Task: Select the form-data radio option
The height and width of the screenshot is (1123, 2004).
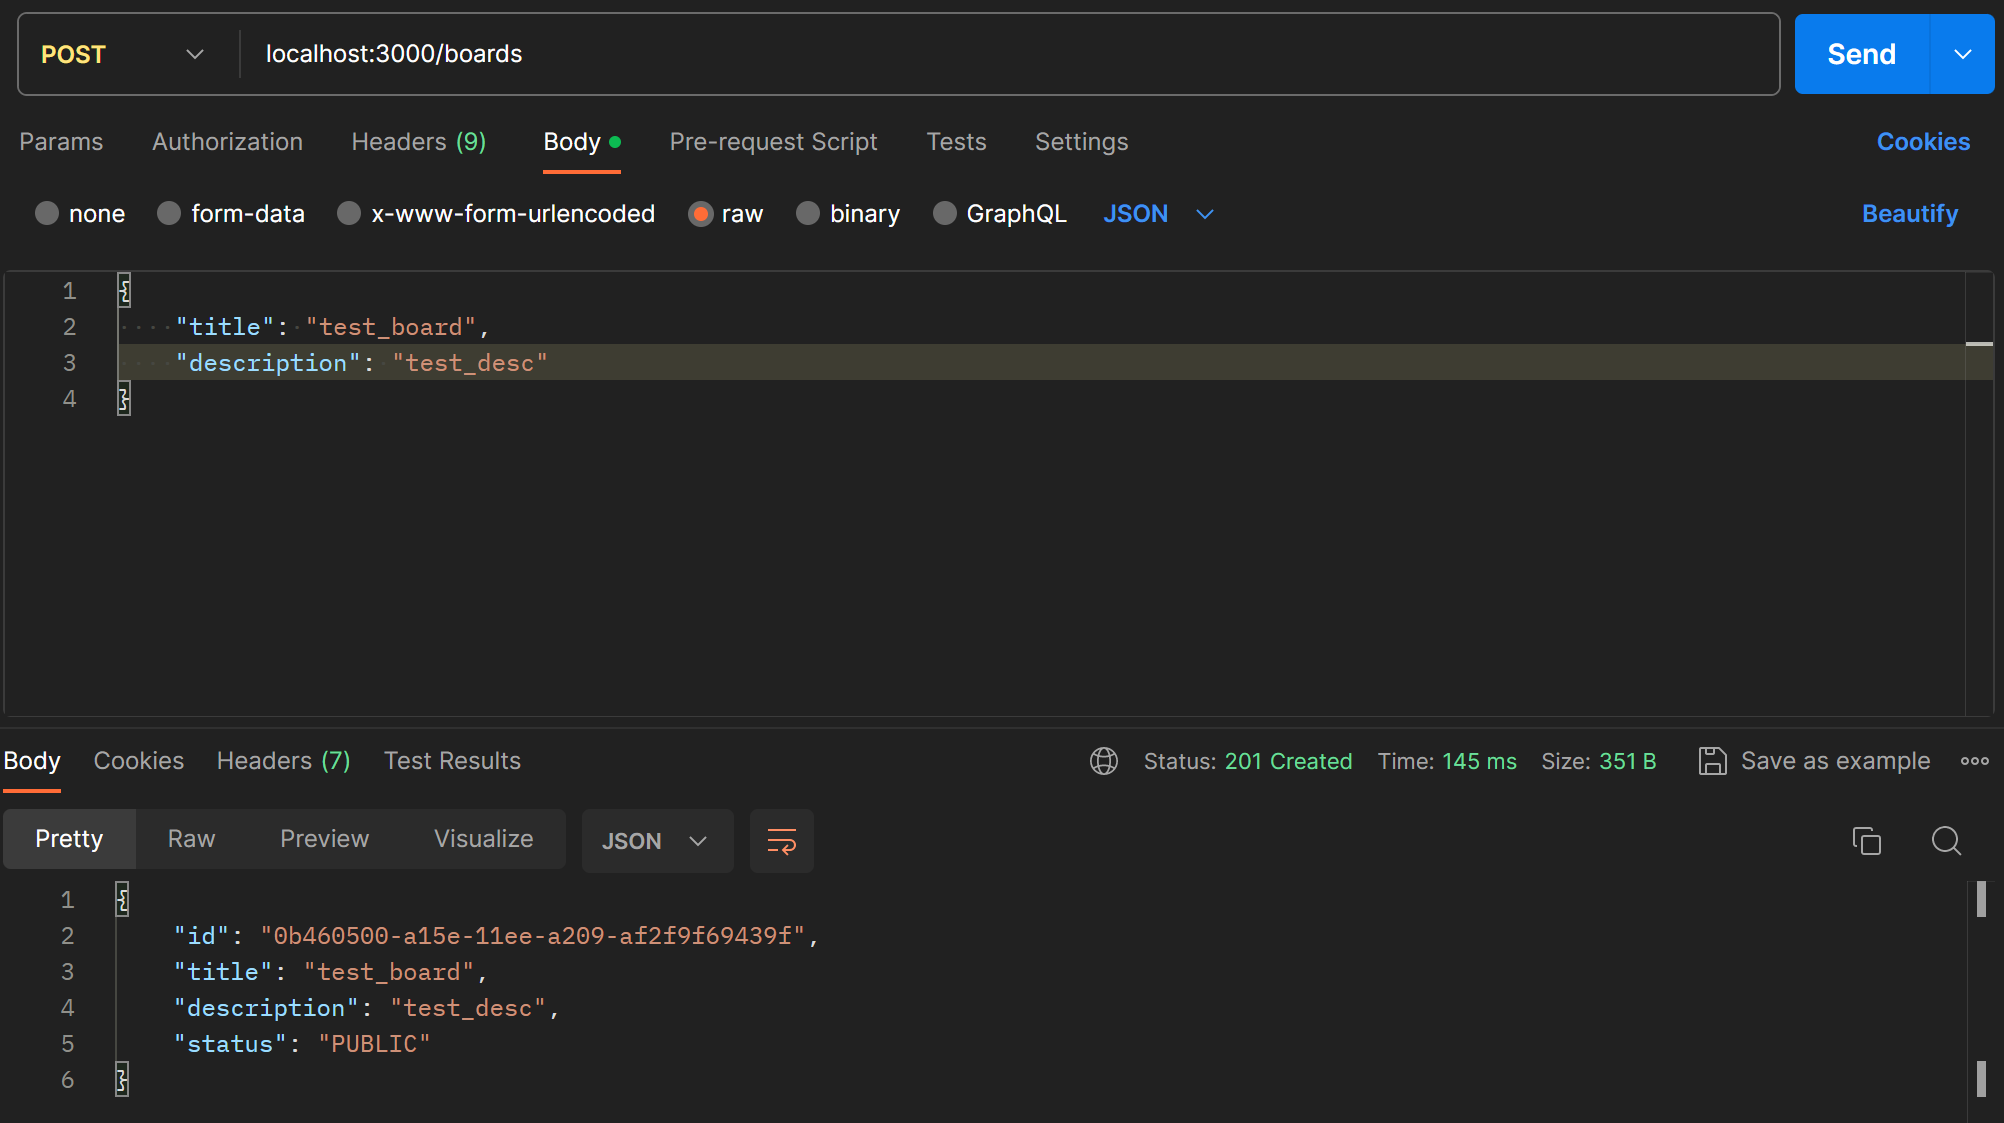Action: pos(169,213)
